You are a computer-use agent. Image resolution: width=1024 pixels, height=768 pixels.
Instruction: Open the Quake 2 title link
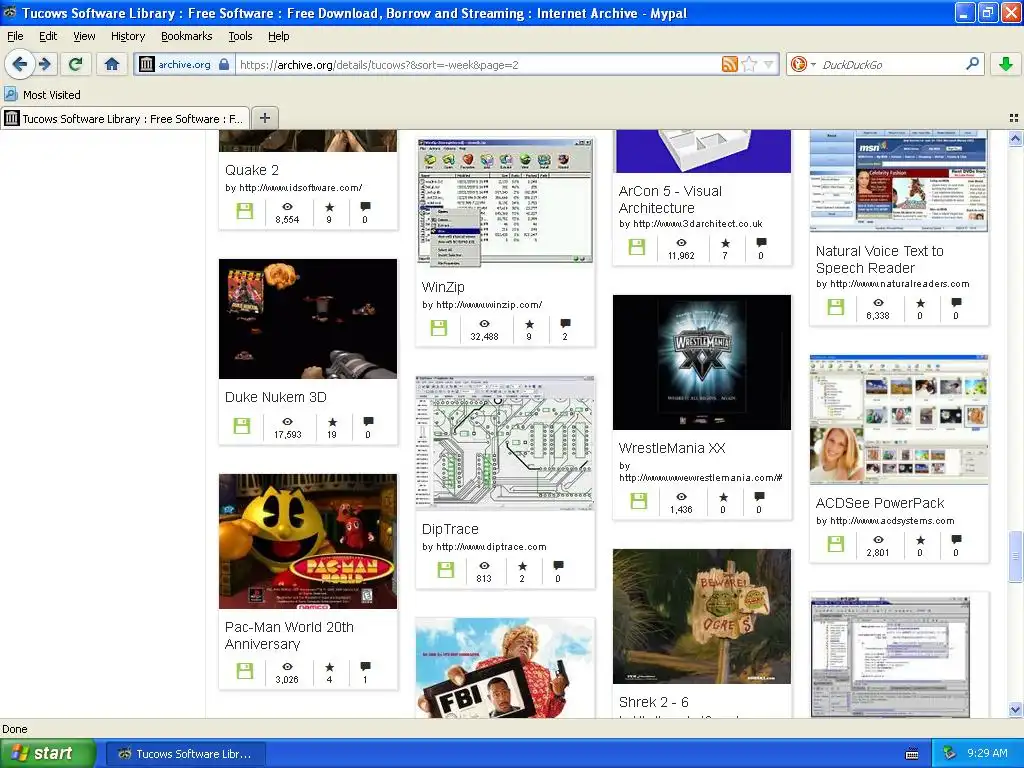[251, 170]
